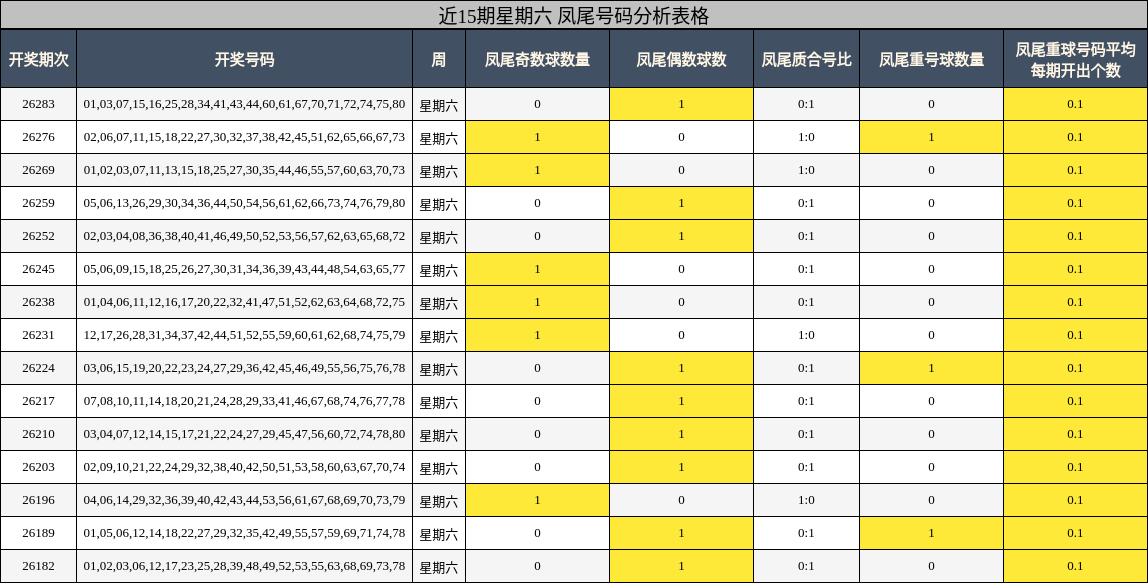Select winning numbers starting 02,06,07,11,15
The height and width of the screenshot is (583, 1148).
point(244,137)
